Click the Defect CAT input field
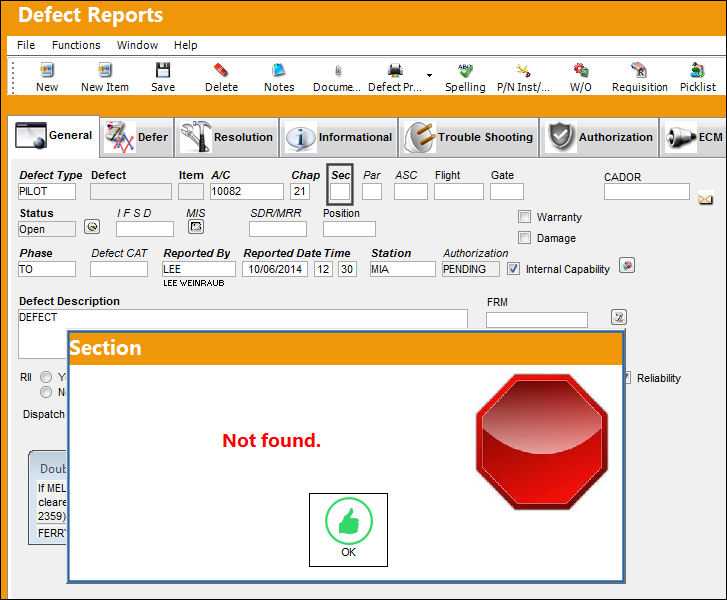Image resolution: width=727 pixels, height=600 pixels. (x=119, y=269)
